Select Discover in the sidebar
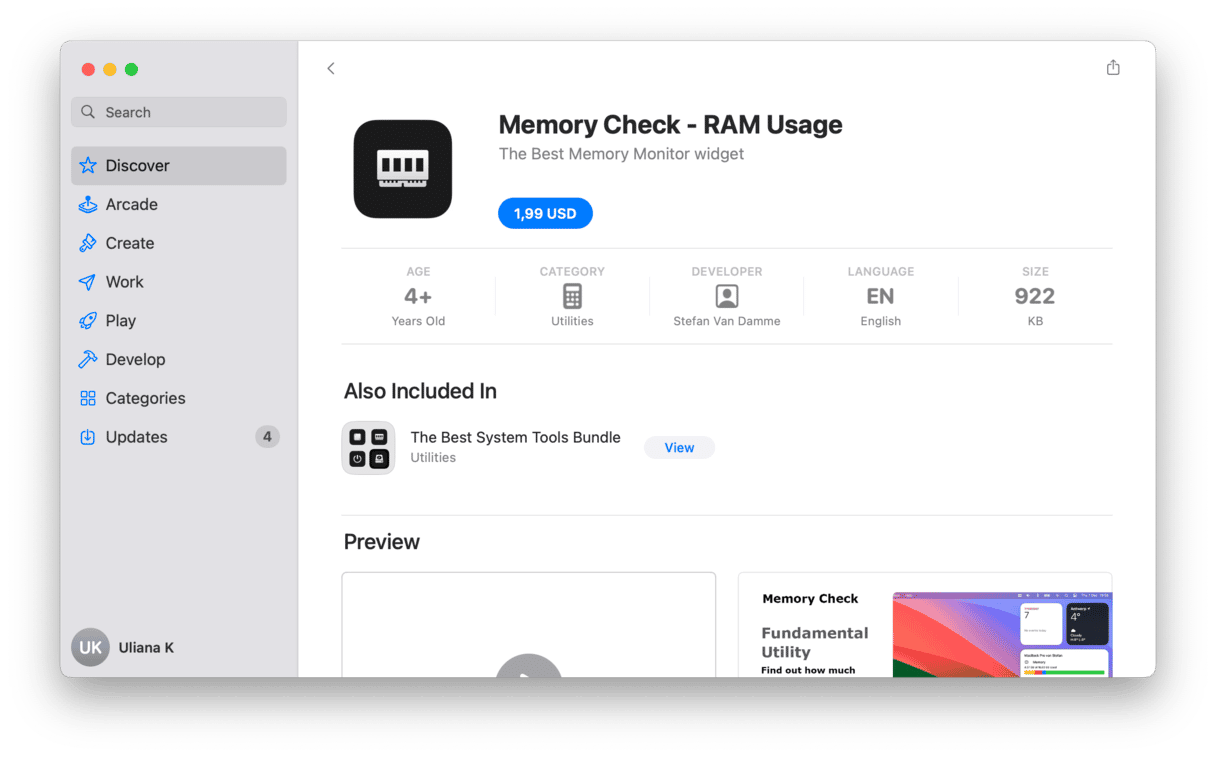 (x=179, y=166)
